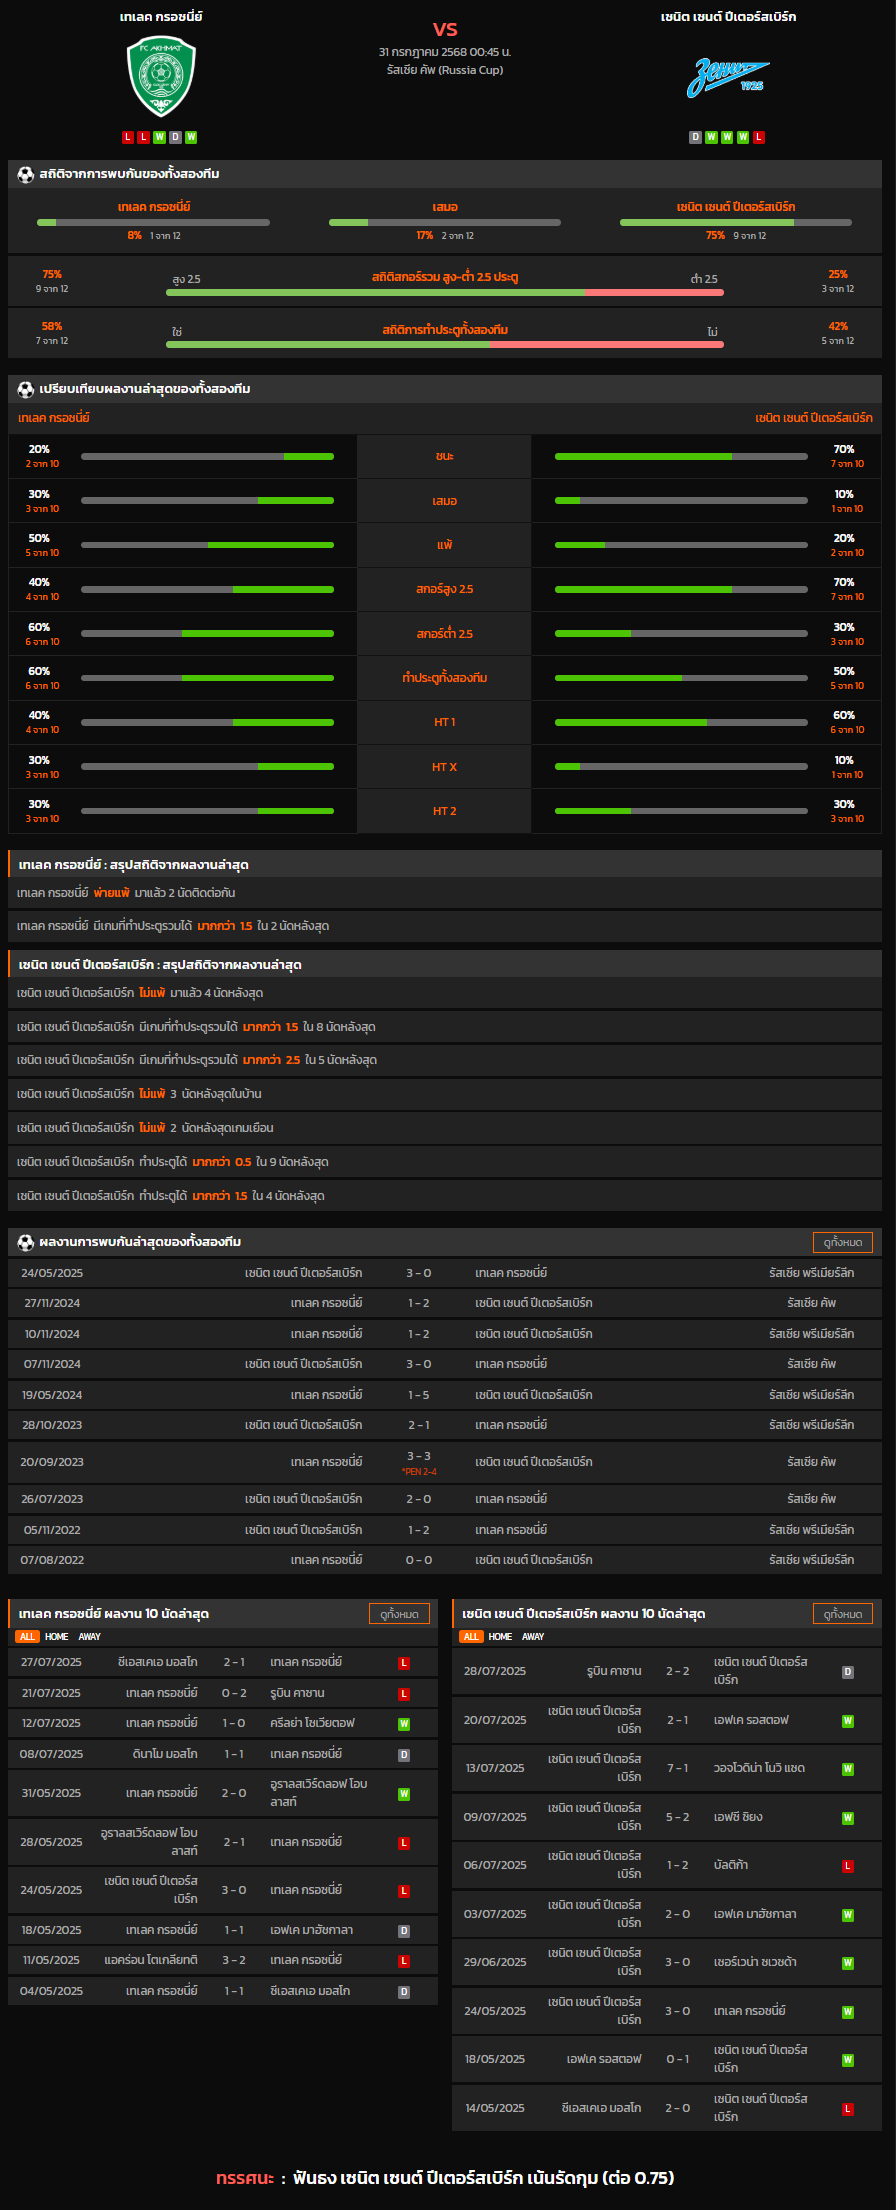896x2210 pixels.
Task: Click the 7 - 1 score in the 13/07/2025 row
Action: pos(678,1769)
